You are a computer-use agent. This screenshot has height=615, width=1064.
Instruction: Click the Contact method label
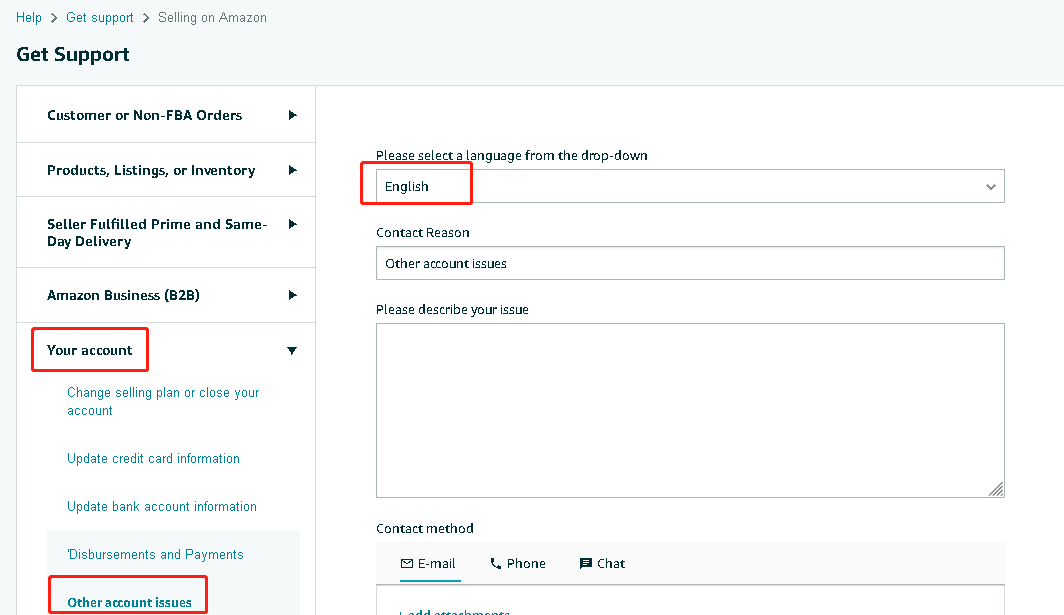tap(425, 528)
